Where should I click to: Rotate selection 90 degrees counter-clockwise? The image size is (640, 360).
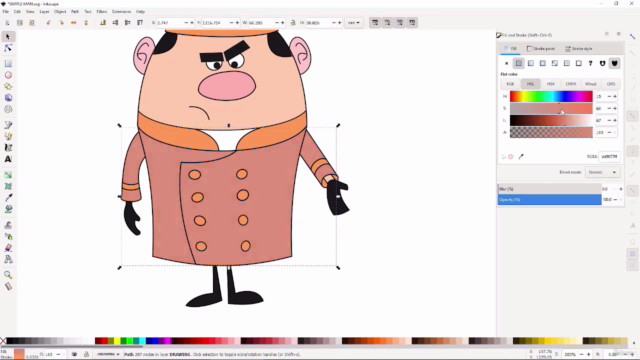pyautogui.click(x=49, y=23)
